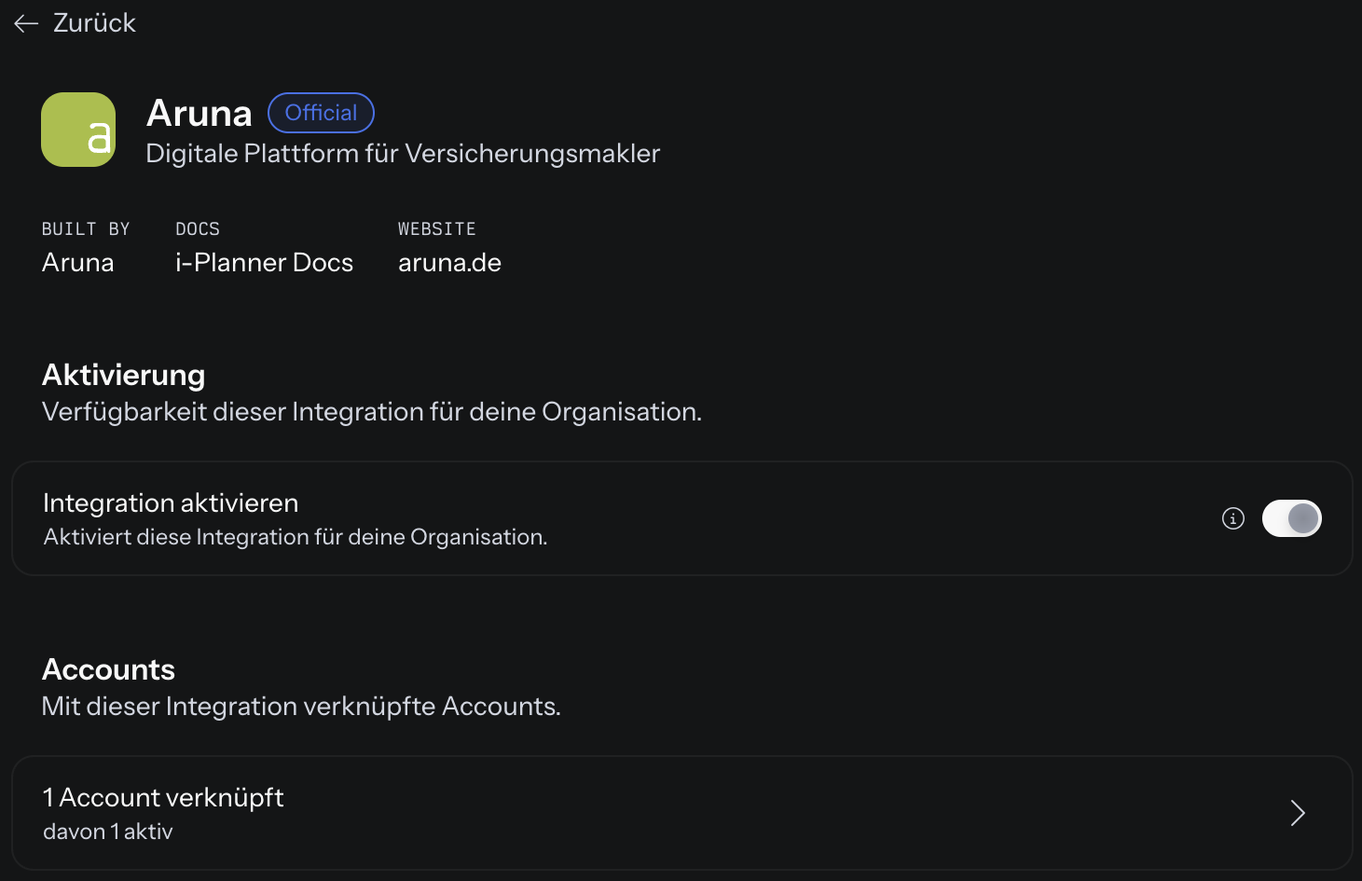Viewport: 1362px width, 881px height.
Task: Click 'Aktiviert diese Integration für deine Organisation' text
Action: (296, 537)
